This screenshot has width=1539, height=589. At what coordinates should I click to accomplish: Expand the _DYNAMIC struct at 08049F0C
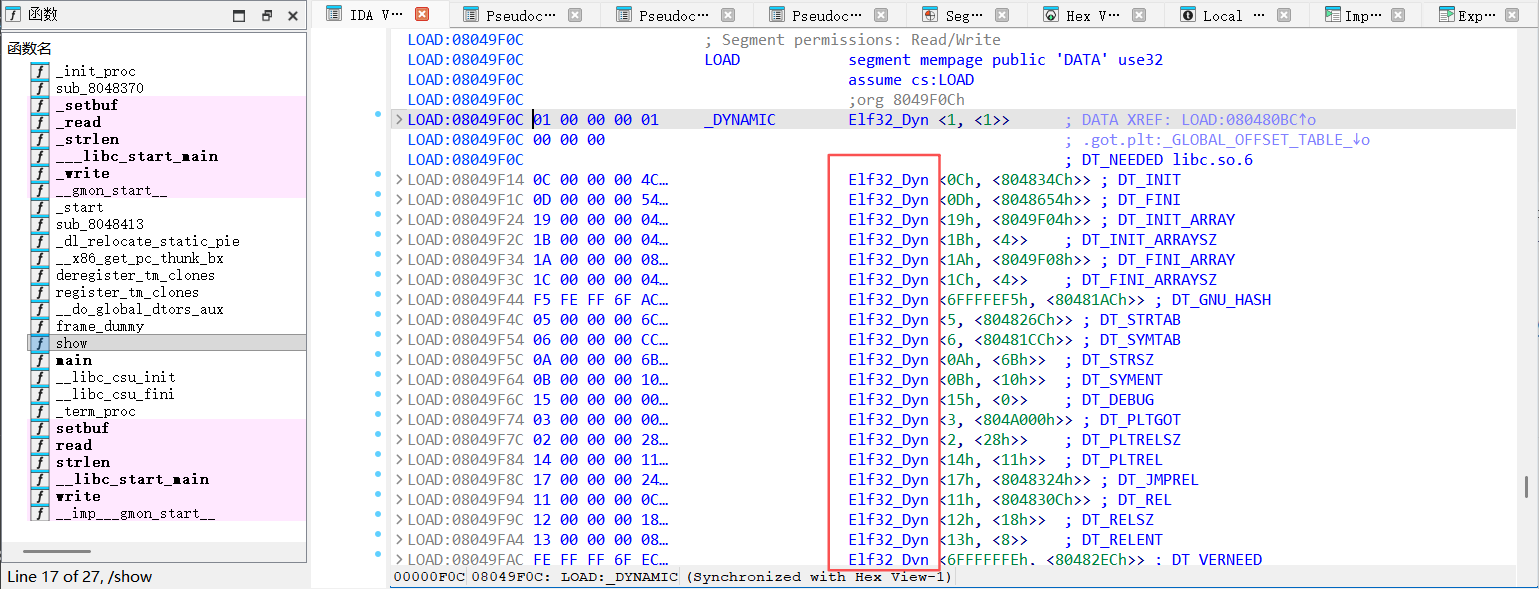coord(400,120)
